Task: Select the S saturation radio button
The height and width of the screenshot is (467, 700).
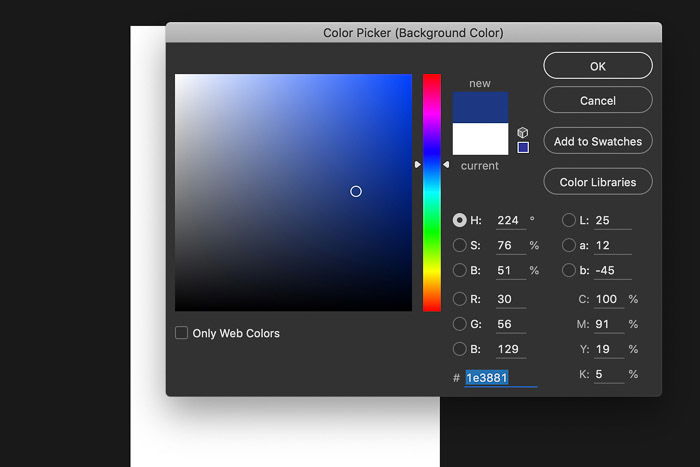Action: (459, 245)
